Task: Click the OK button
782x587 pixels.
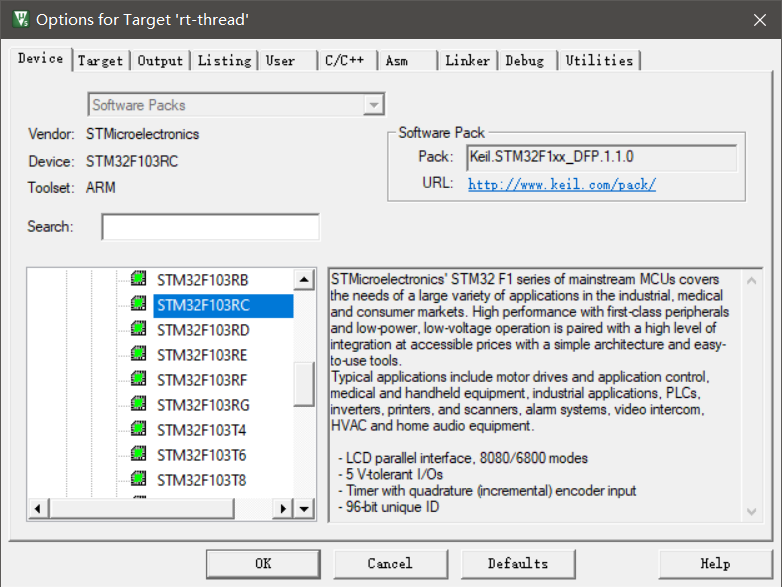Action: tap(263, 564)
